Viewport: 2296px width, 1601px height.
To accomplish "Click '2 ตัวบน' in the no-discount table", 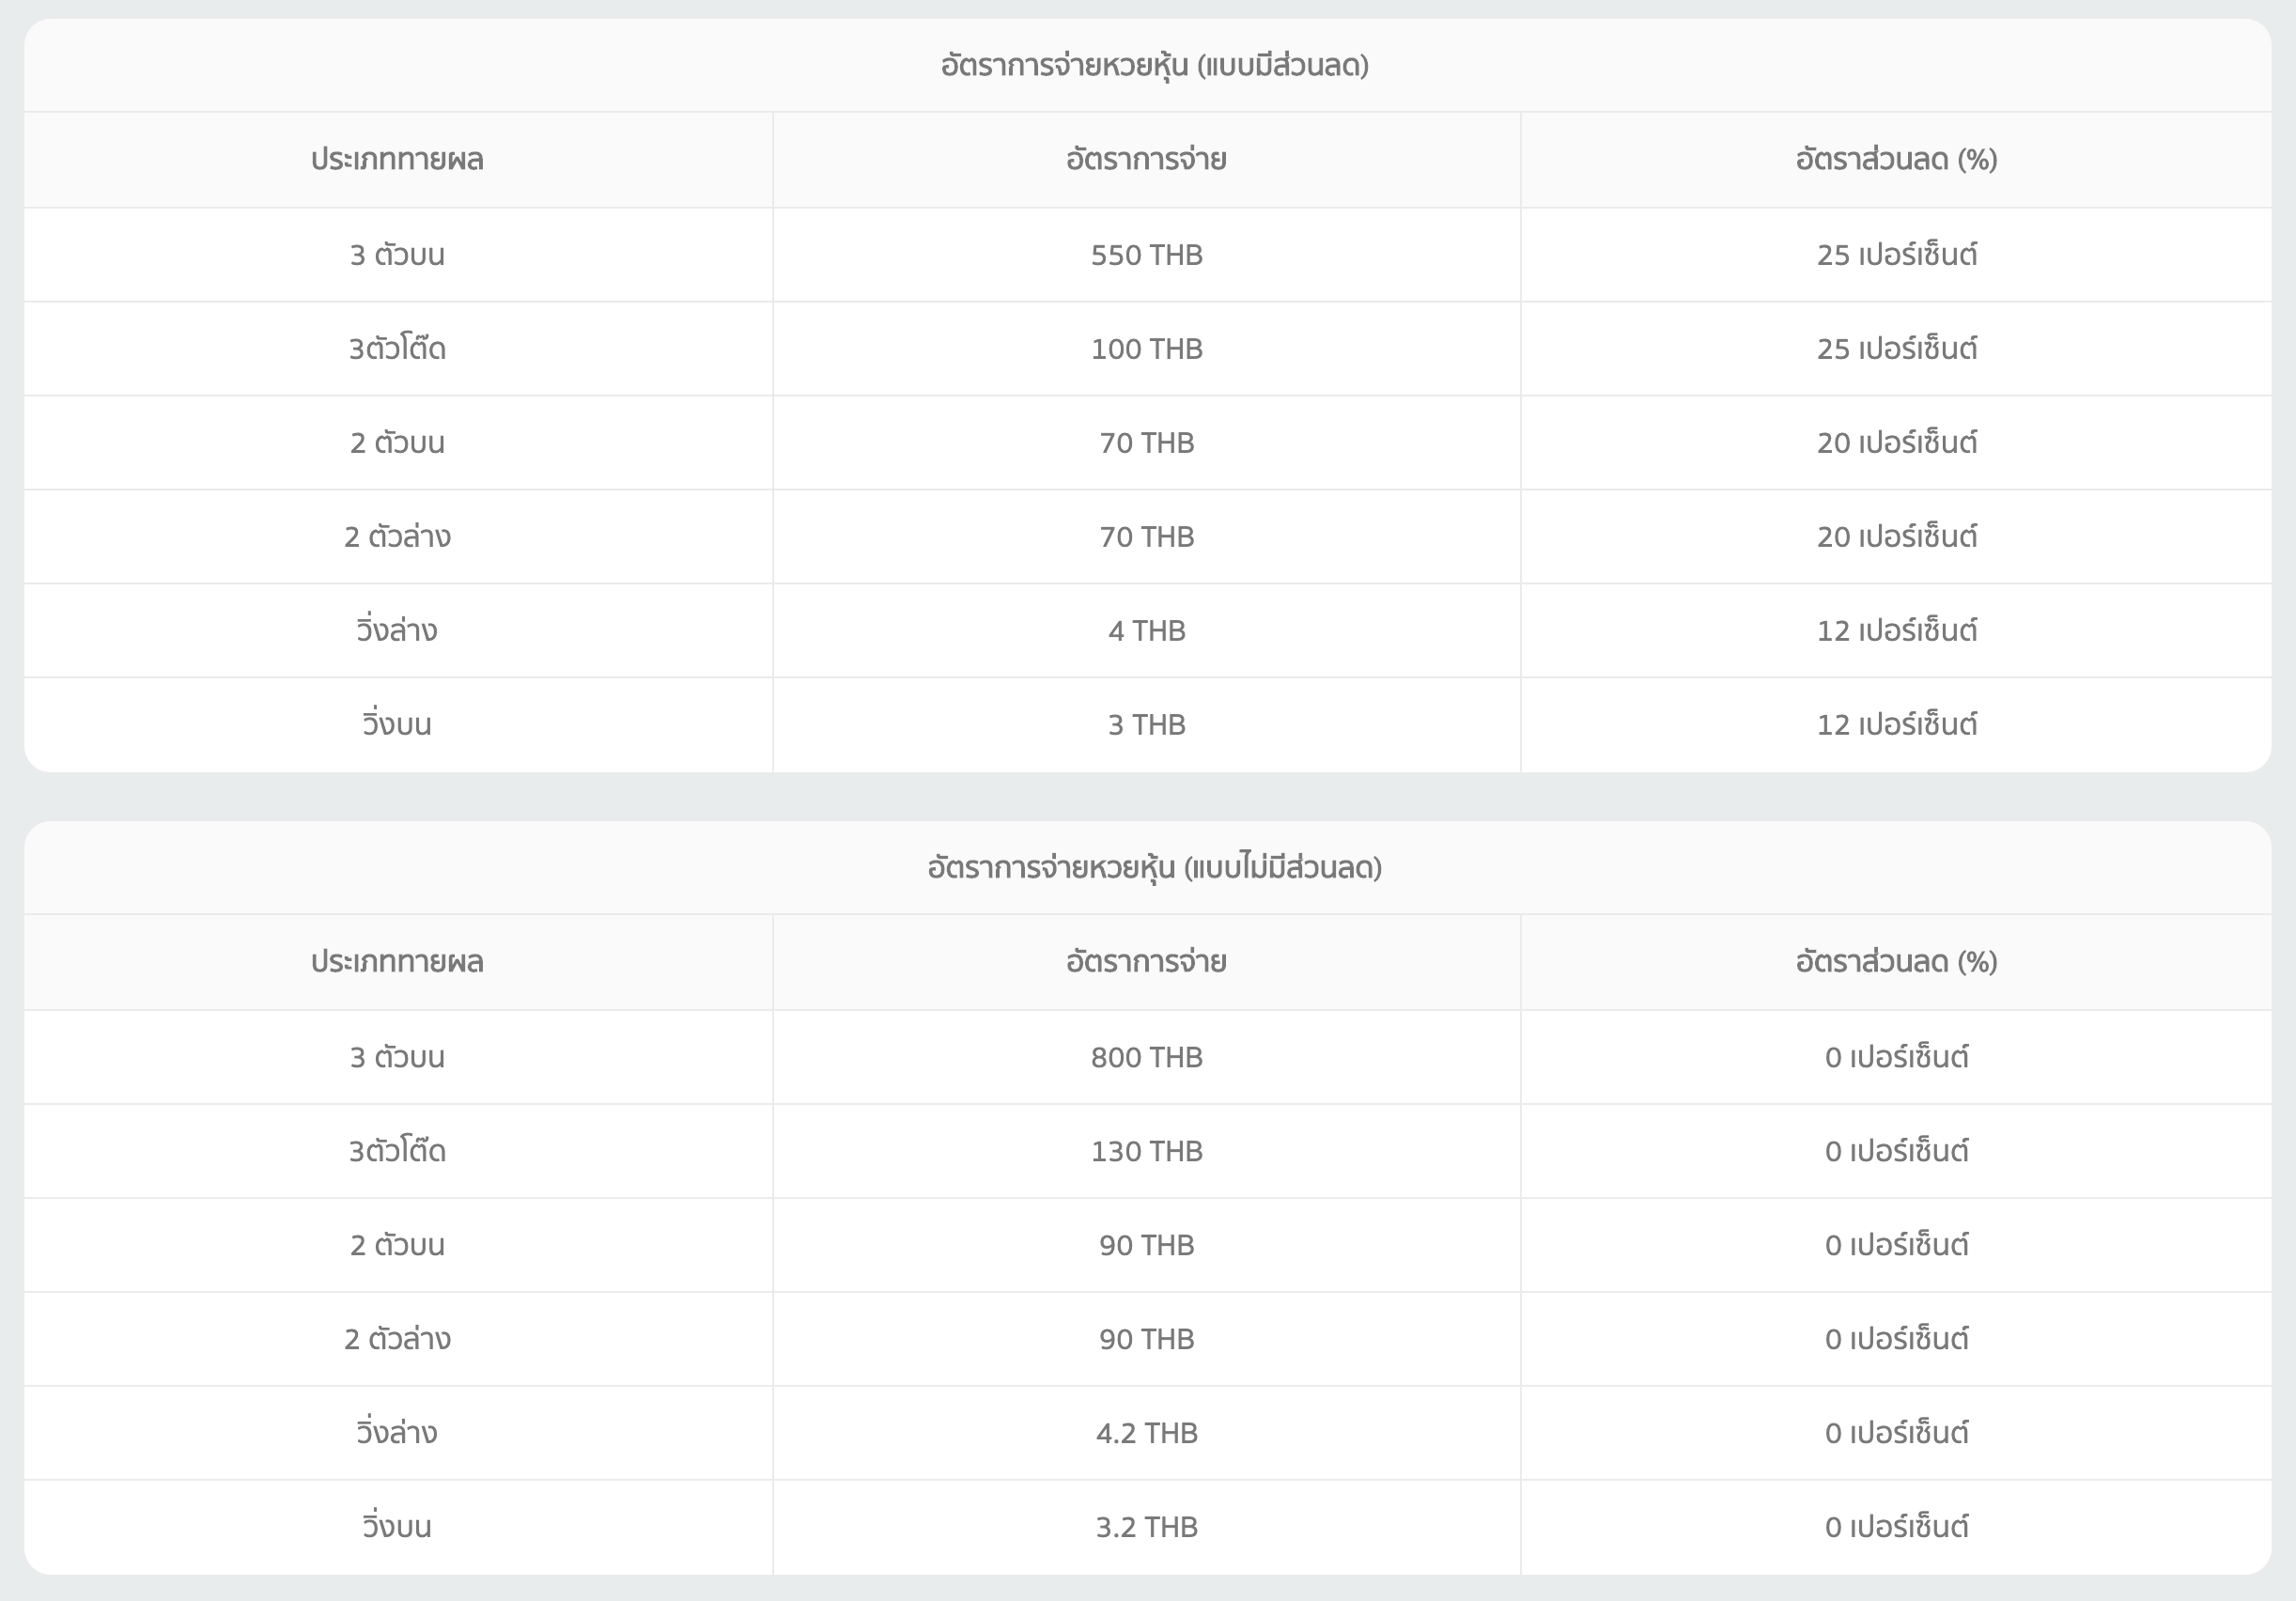I will (x=397, y=1245).
